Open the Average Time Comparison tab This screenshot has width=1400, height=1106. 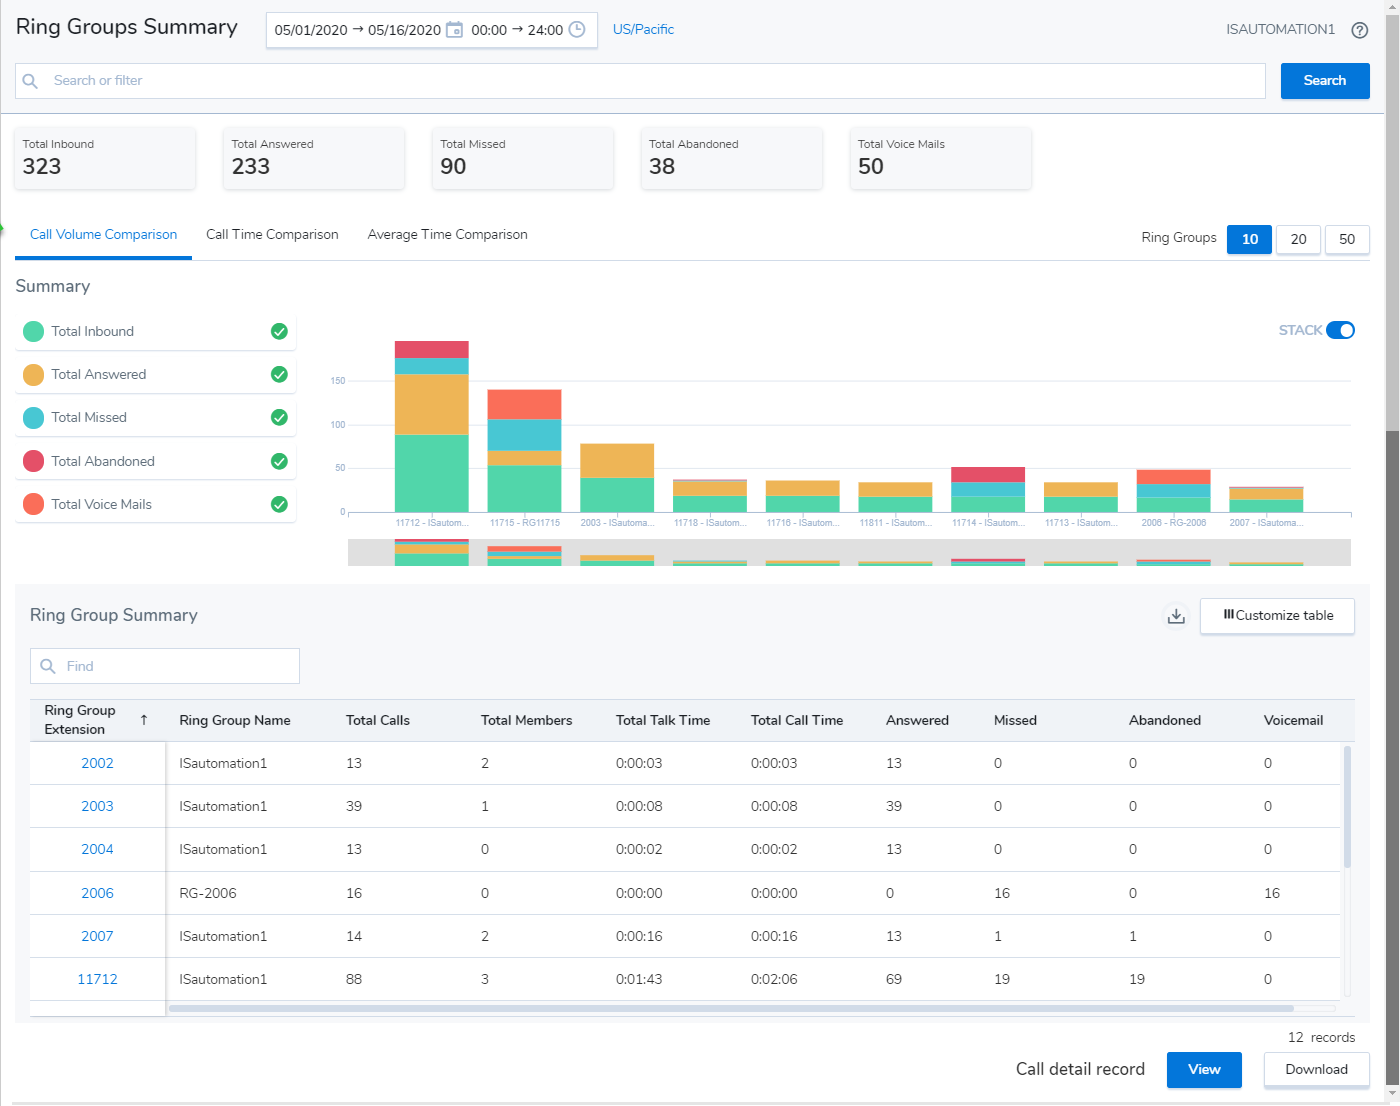tap(447, 234)
